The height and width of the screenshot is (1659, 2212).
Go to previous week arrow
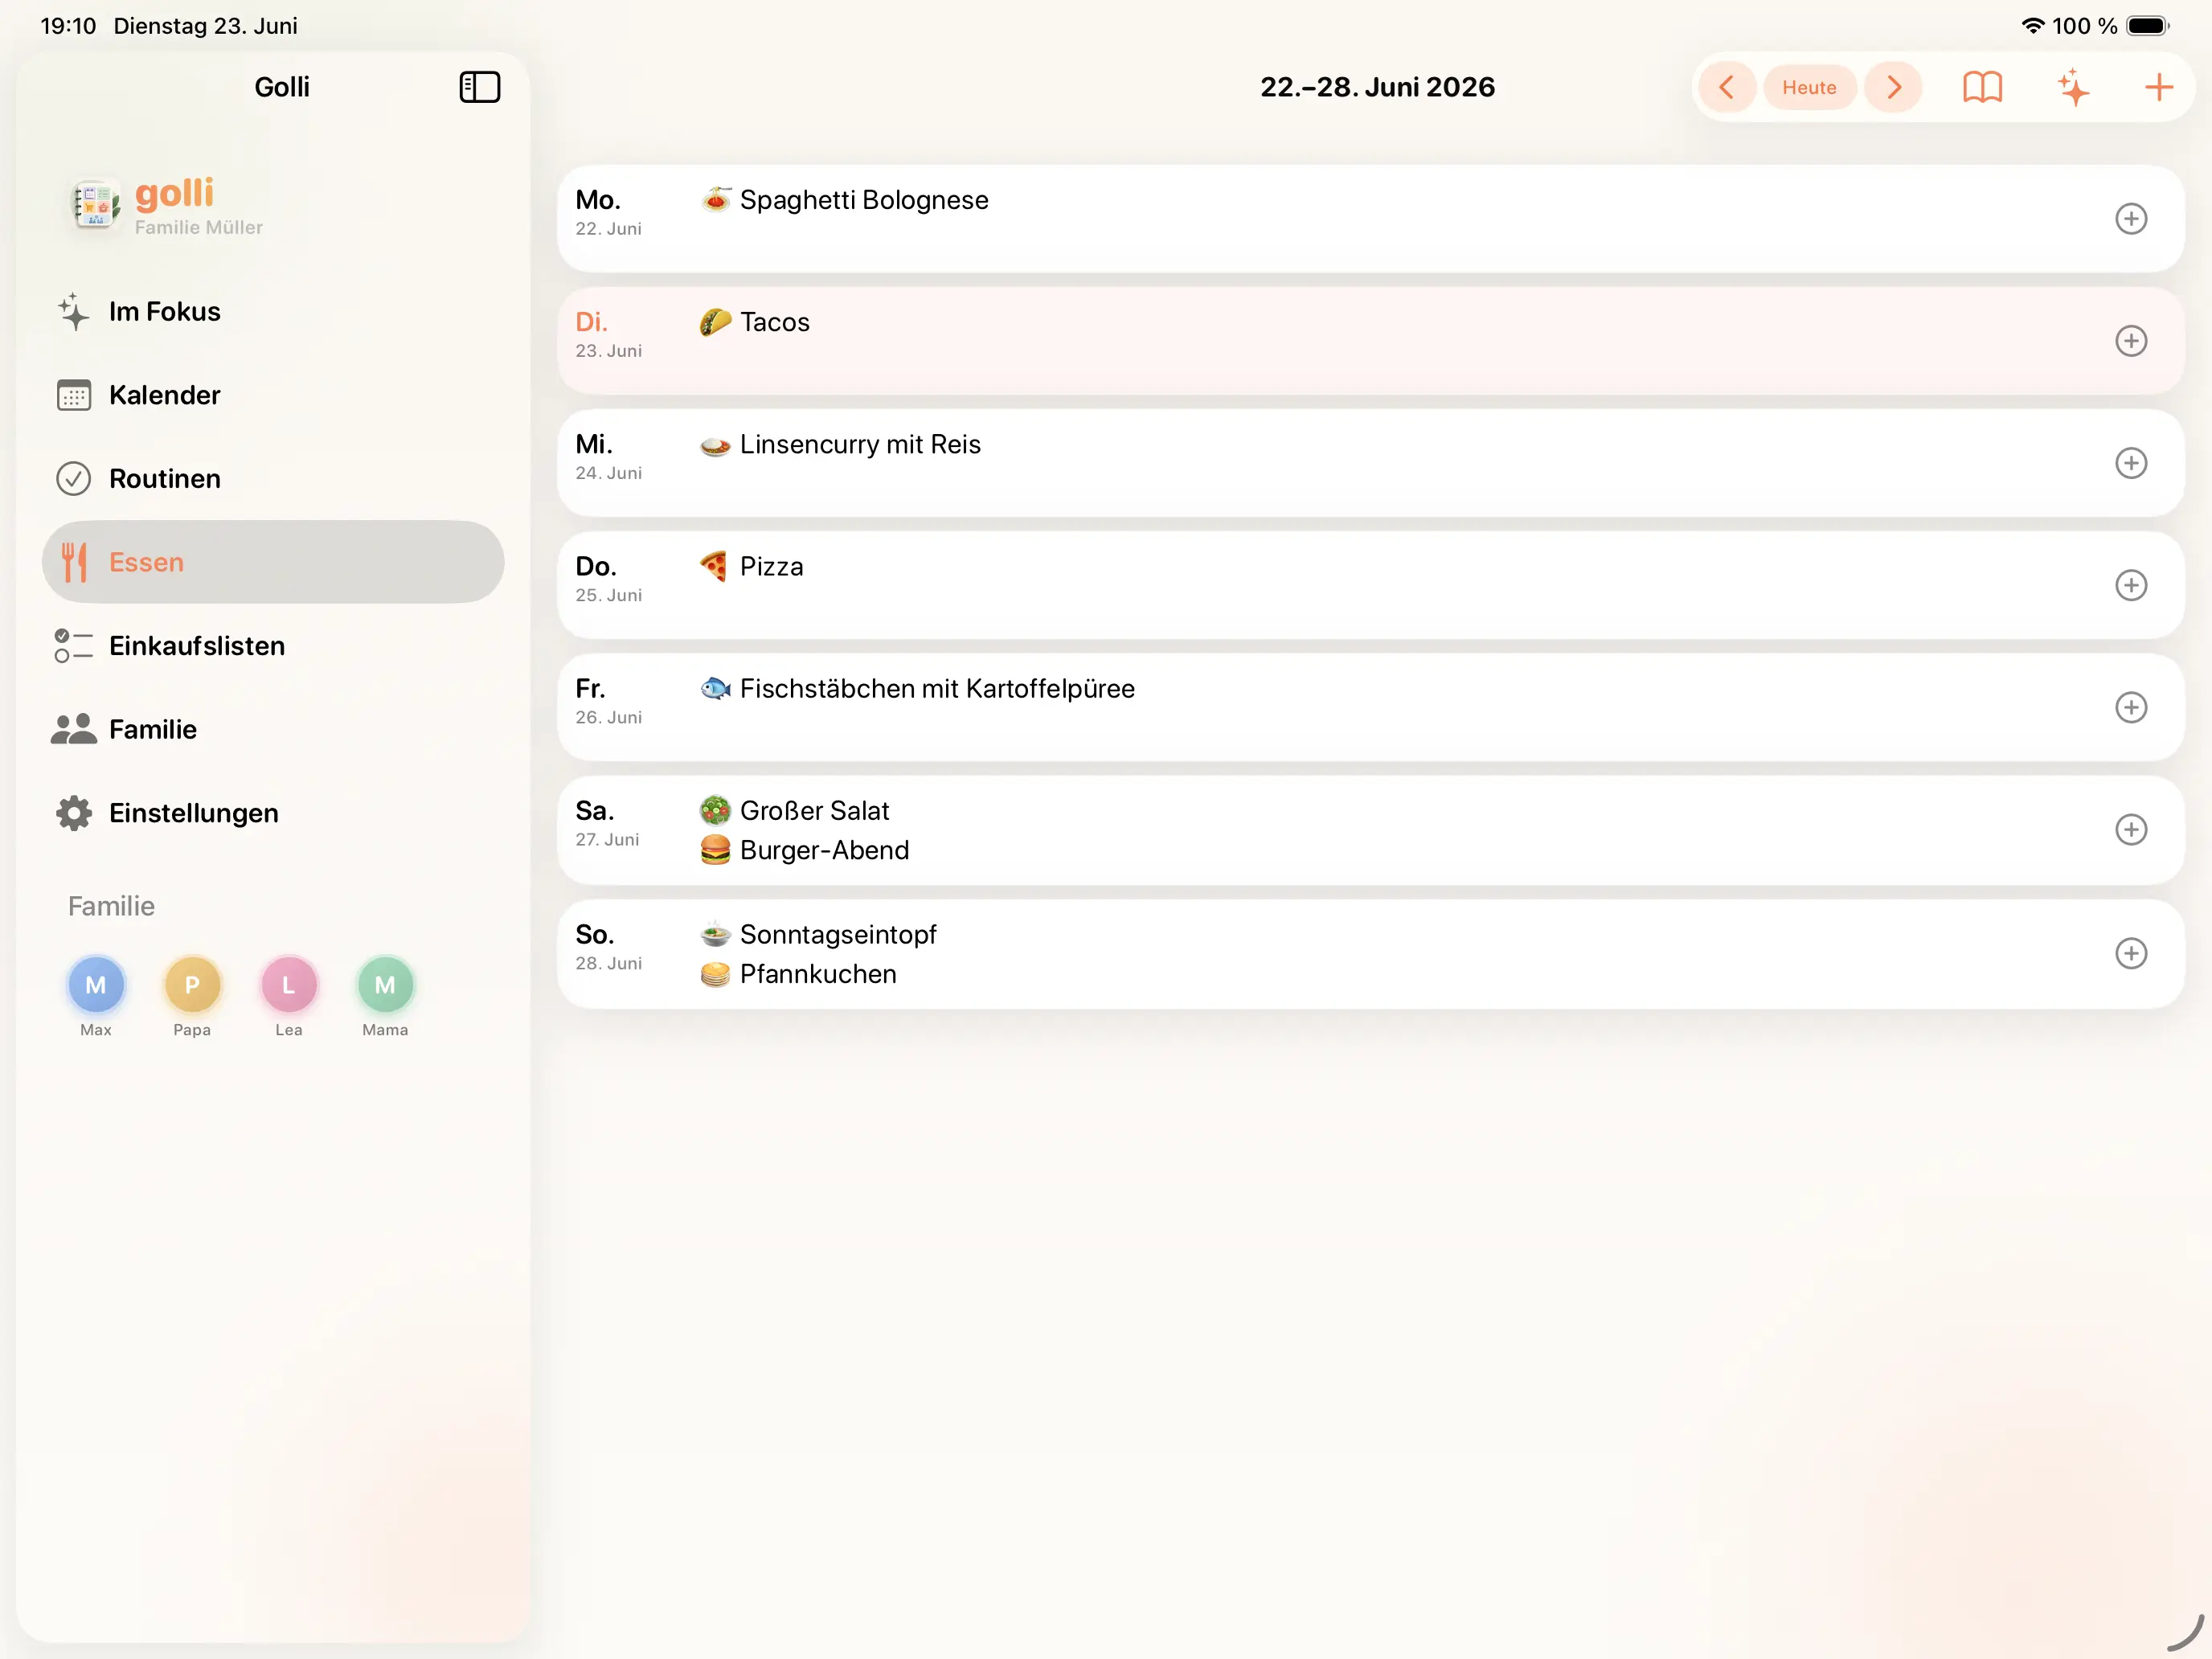point(1726,87)
